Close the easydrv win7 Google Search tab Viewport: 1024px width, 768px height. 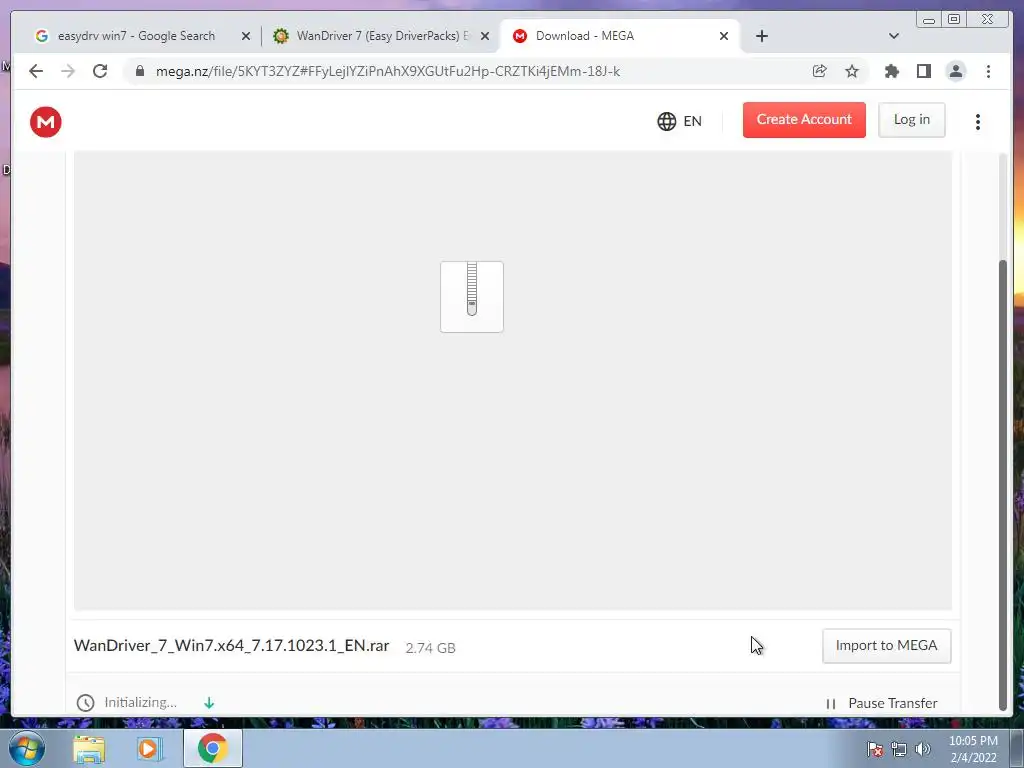pyautogui.click(x=246, y=36)
